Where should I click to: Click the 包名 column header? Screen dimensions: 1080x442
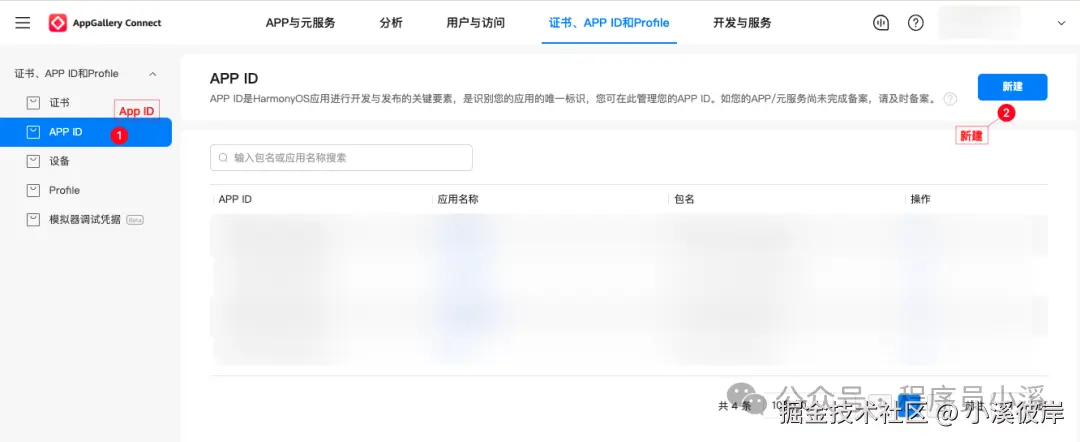coord(685,199)
